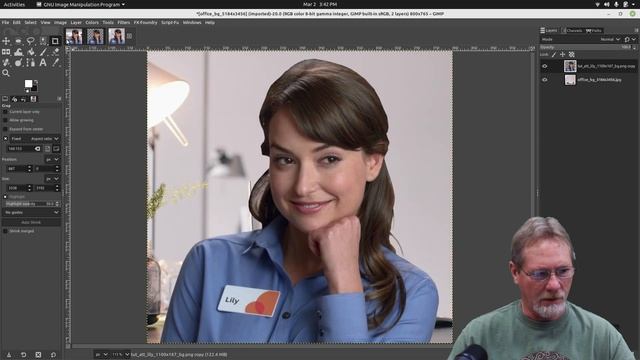The image size is (640, 360).
Task: Delete tool preset icon at bottom
Action: click(x=38, y=355)
